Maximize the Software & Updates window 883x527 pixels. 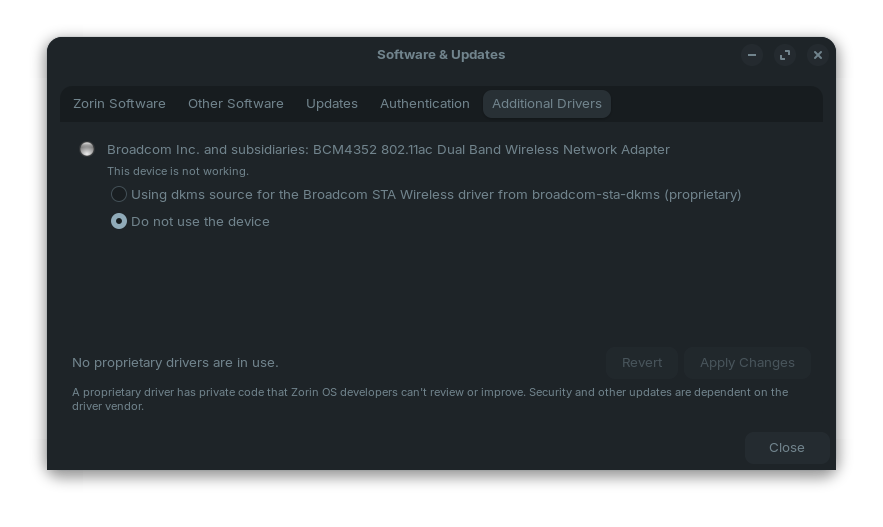[785, 55]
